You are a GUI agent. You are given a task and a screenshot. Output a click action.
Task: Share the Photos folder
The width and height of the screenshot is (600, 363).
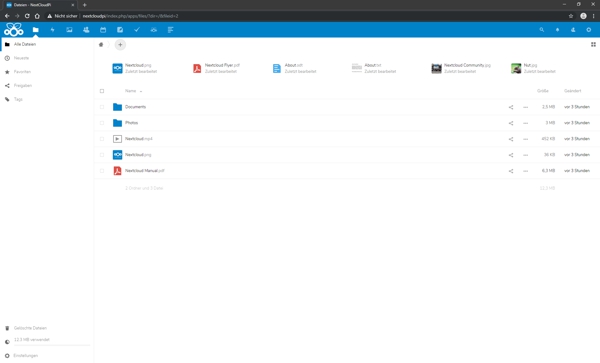coord(511,123)
